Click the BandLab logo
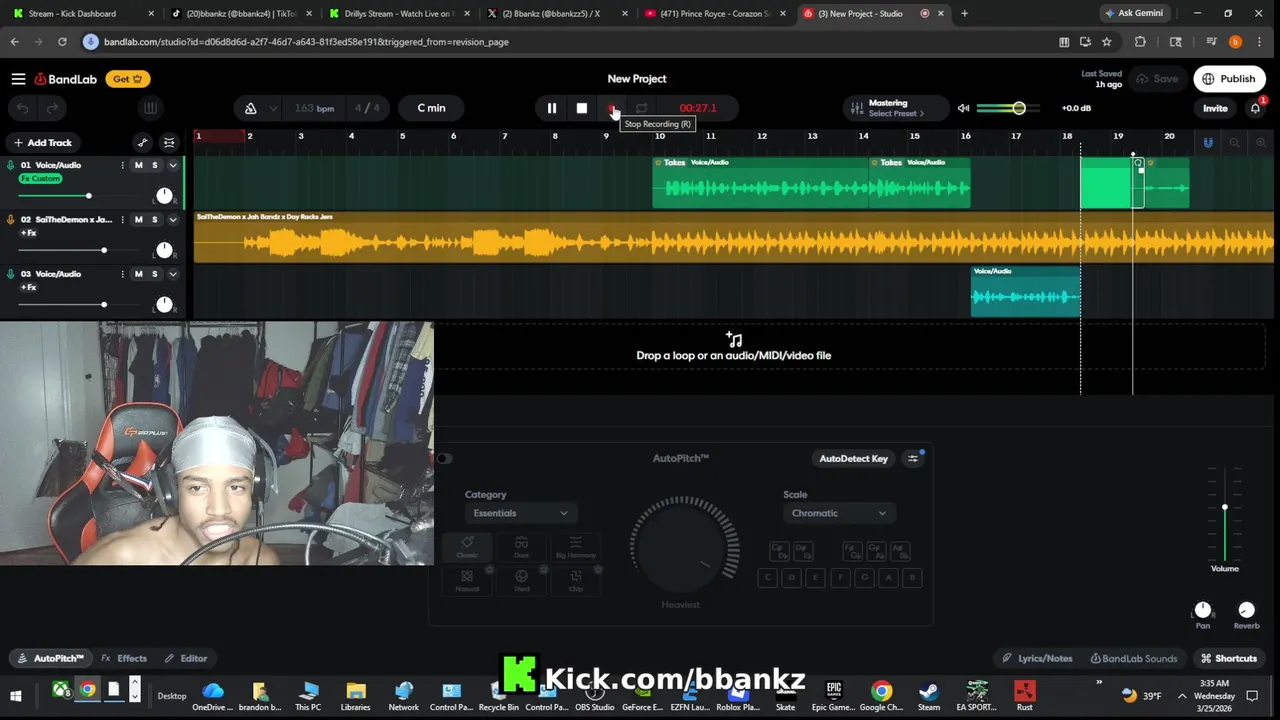This screenshot has width=1280, height=720. tap(66, 79)
